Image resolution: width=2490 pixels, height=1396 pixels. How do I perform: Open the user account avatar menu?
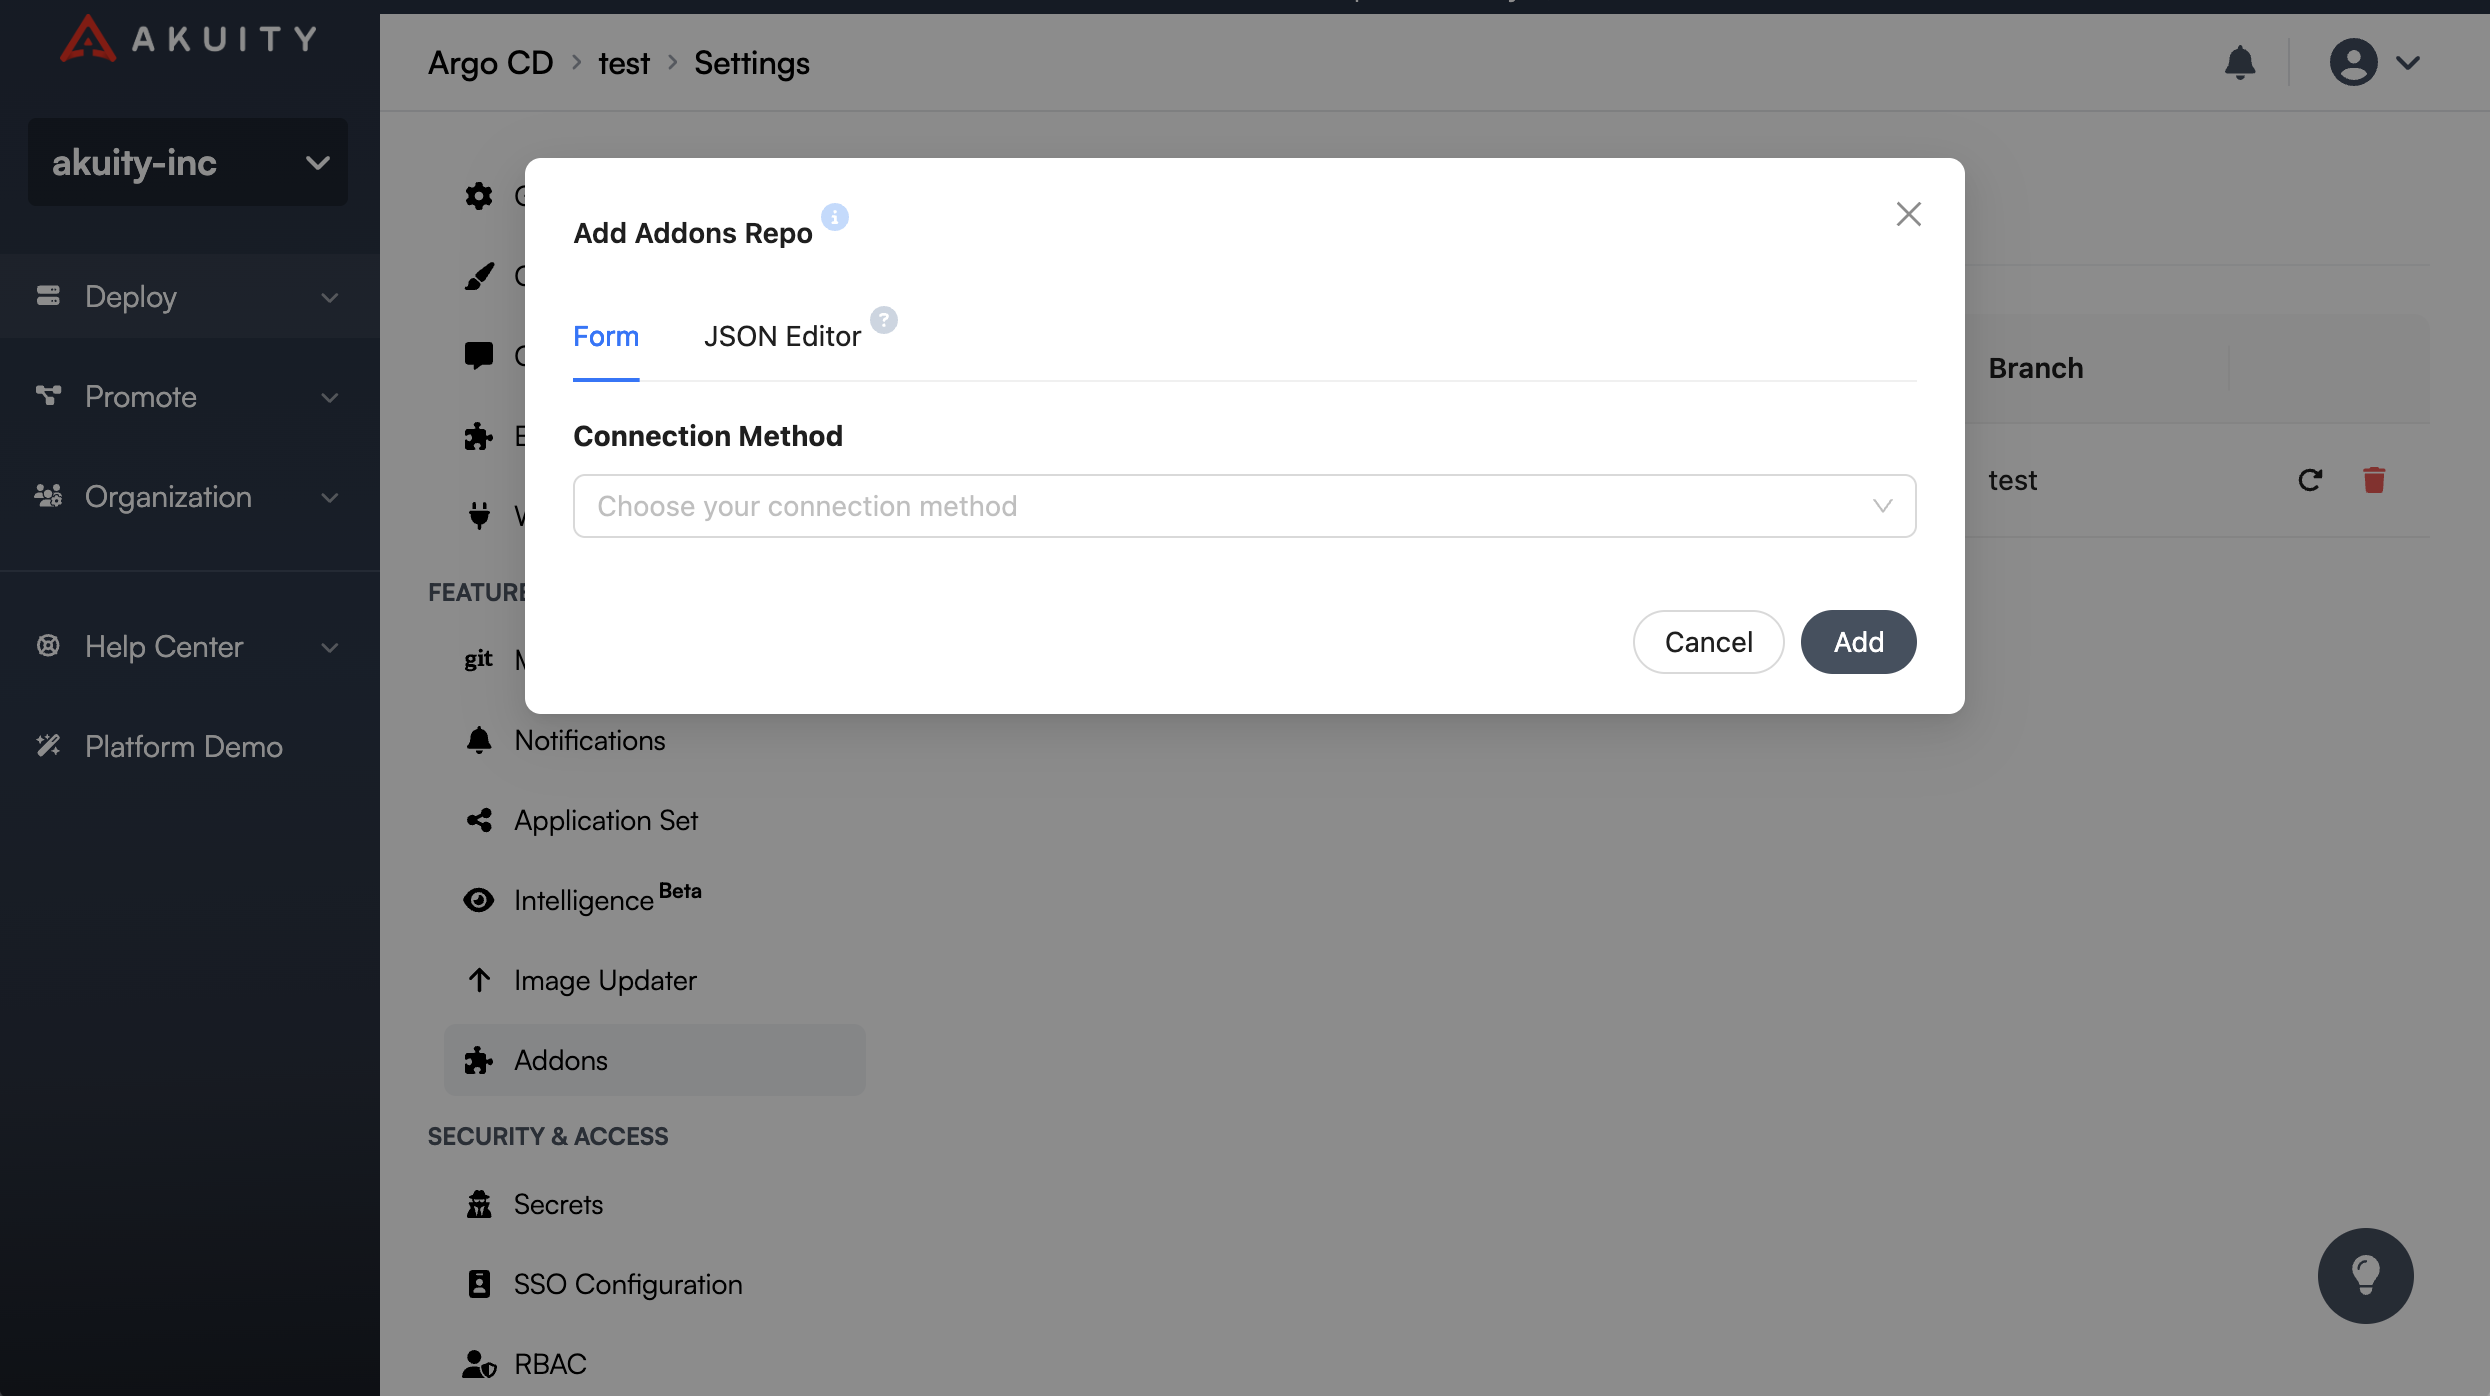2354,62
